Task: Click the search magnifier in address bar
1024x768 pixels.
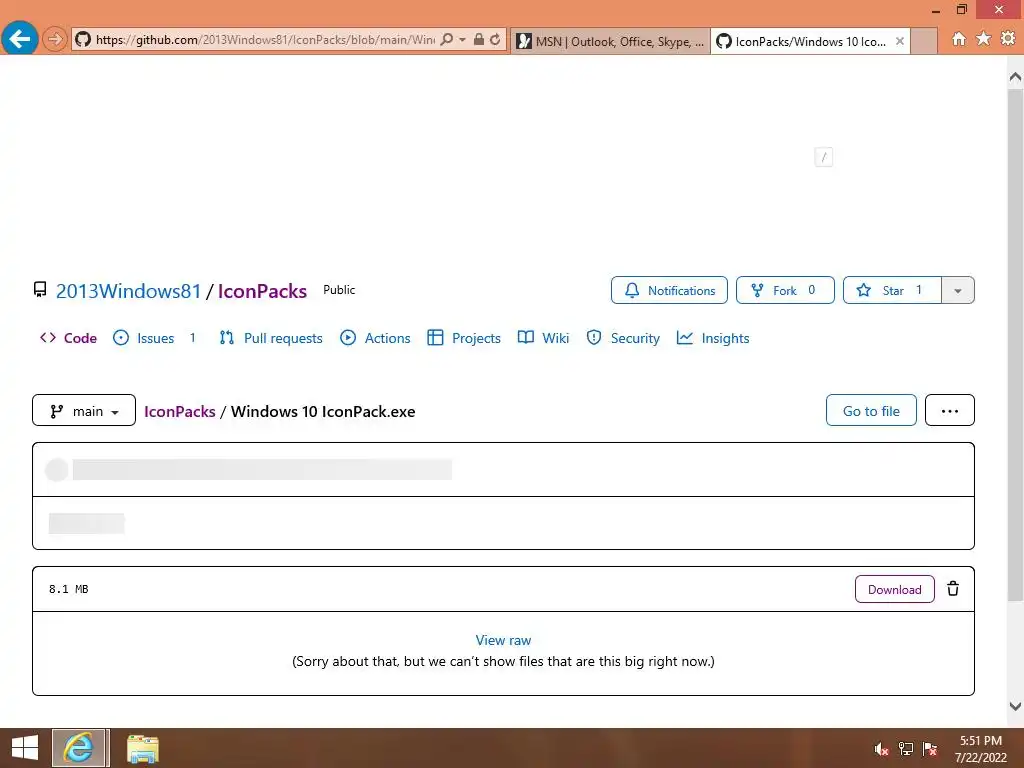Action: (447, 40)
